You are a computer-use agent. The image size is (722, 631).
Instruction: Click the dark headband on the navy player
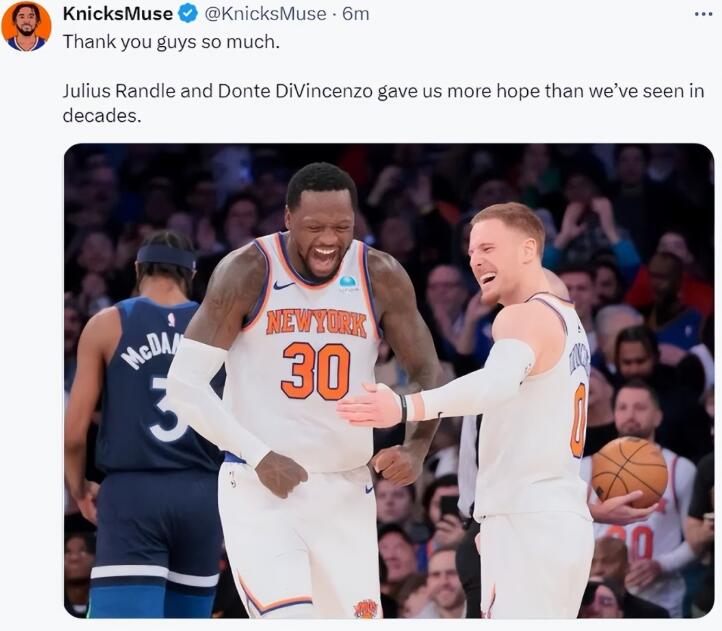(x=166, y=257)
